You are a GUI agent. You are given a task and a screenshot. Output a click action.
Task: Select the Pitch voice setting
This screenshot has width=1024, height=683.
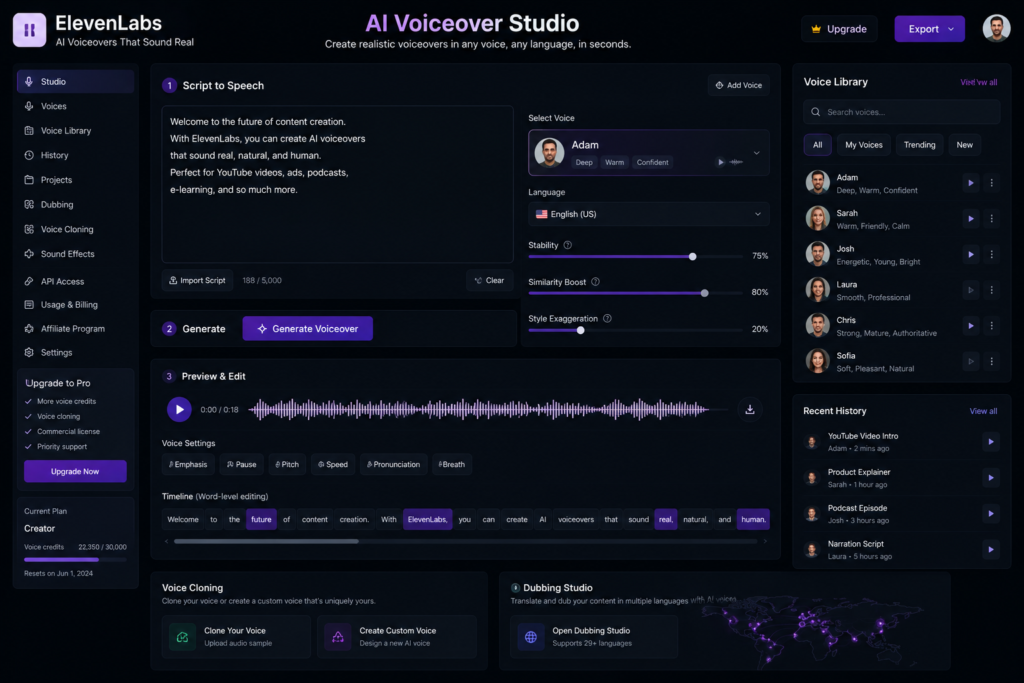point(287,464)
